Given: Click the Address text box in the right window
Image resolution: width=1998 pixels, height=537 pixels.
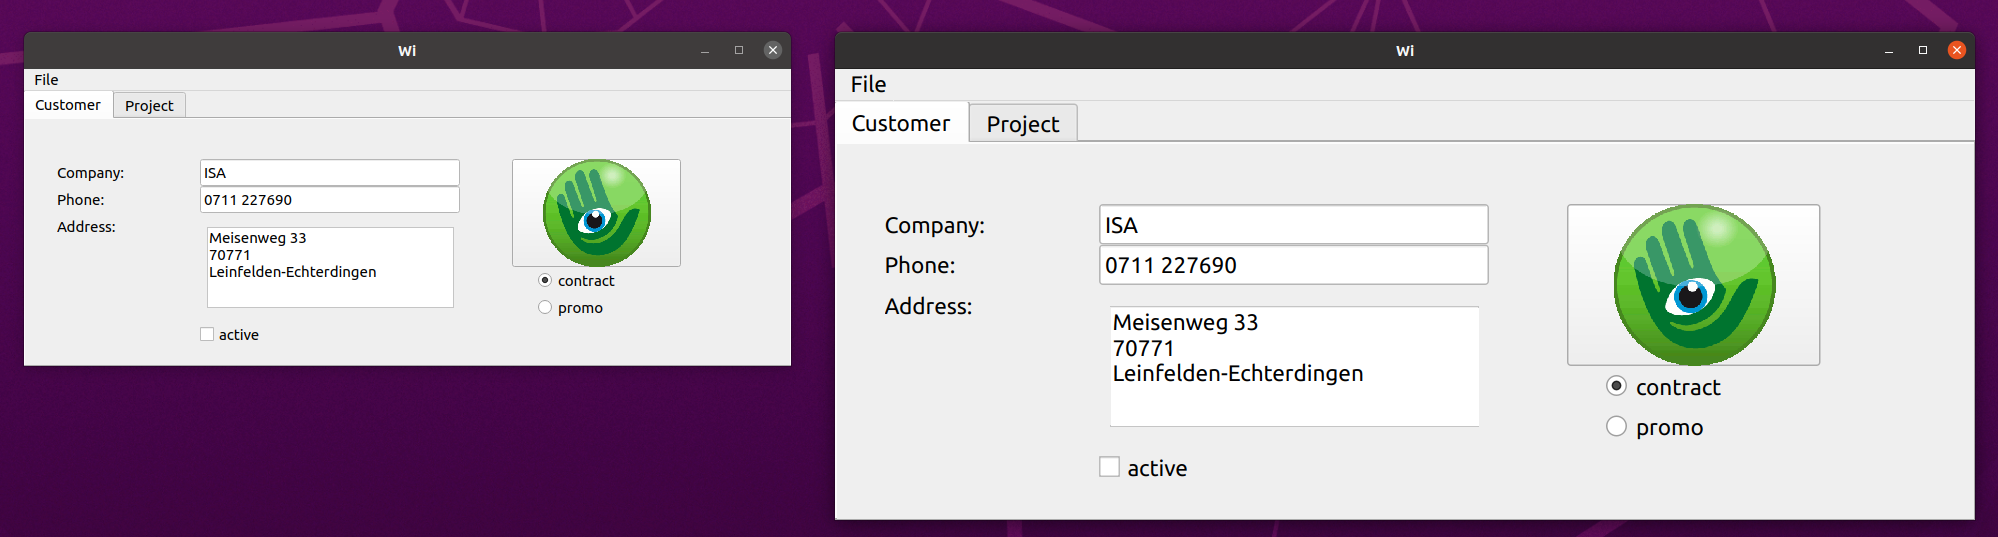Looking at the screenshot, I should [1294, 366].
